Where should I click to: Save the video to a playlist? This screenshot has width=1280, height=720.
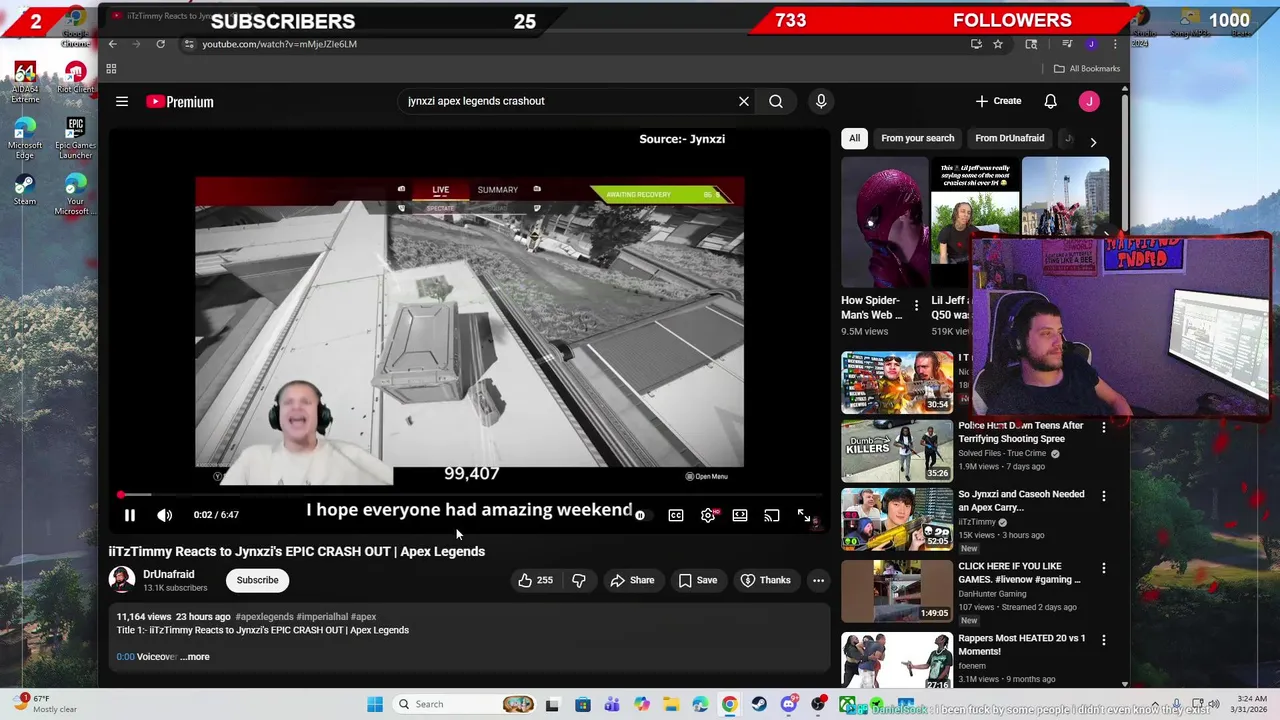[698, 580]
